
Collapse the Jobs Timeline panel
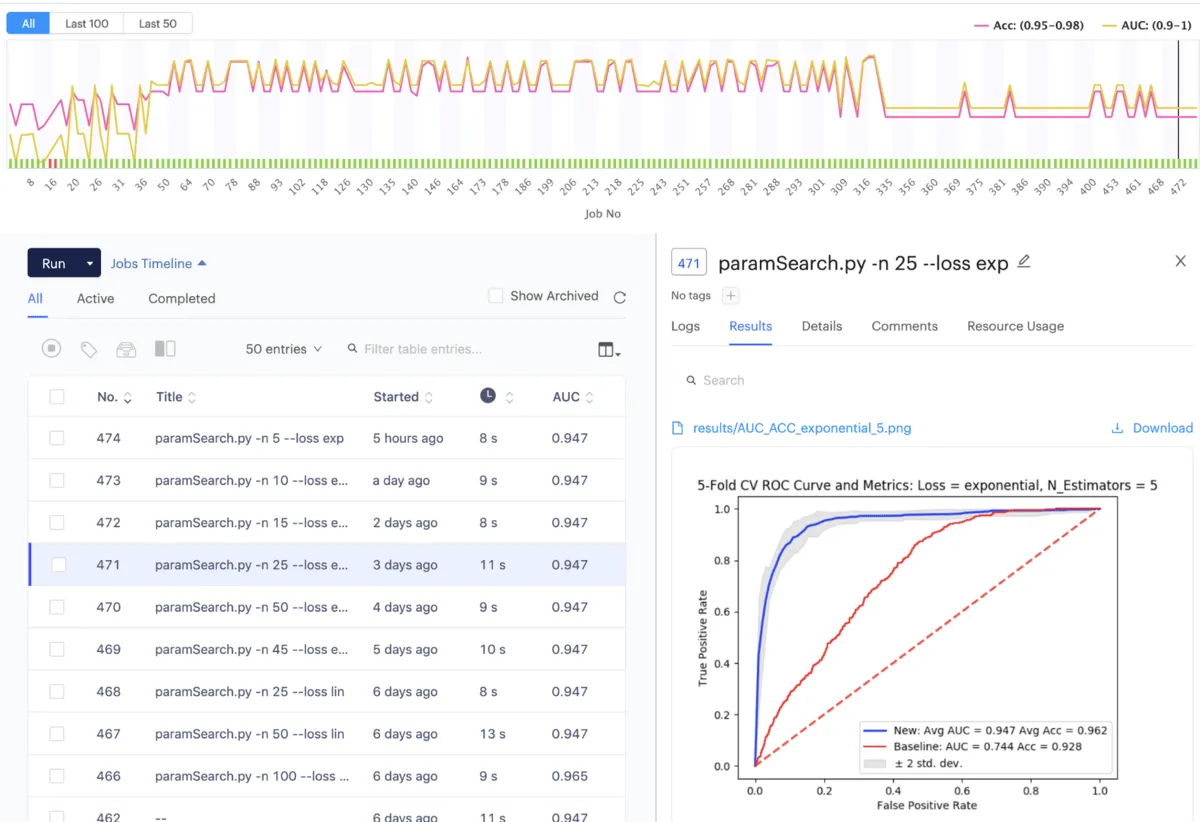pos(158,264)
